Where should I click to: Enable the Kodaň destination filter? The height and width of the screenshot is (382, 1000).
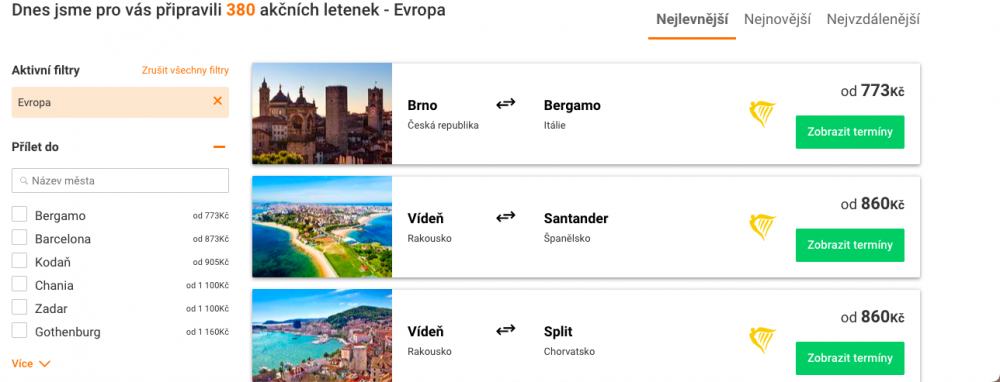[19, 261]
